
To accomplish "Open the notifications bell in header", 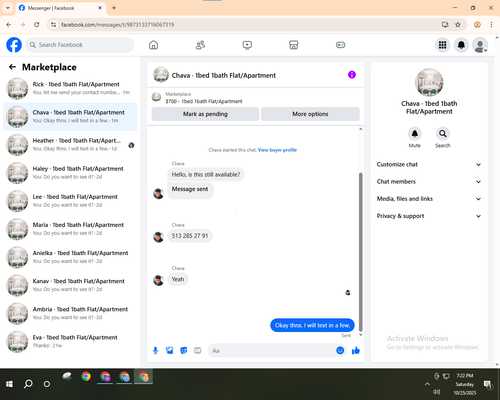I will tap(461, 45).
